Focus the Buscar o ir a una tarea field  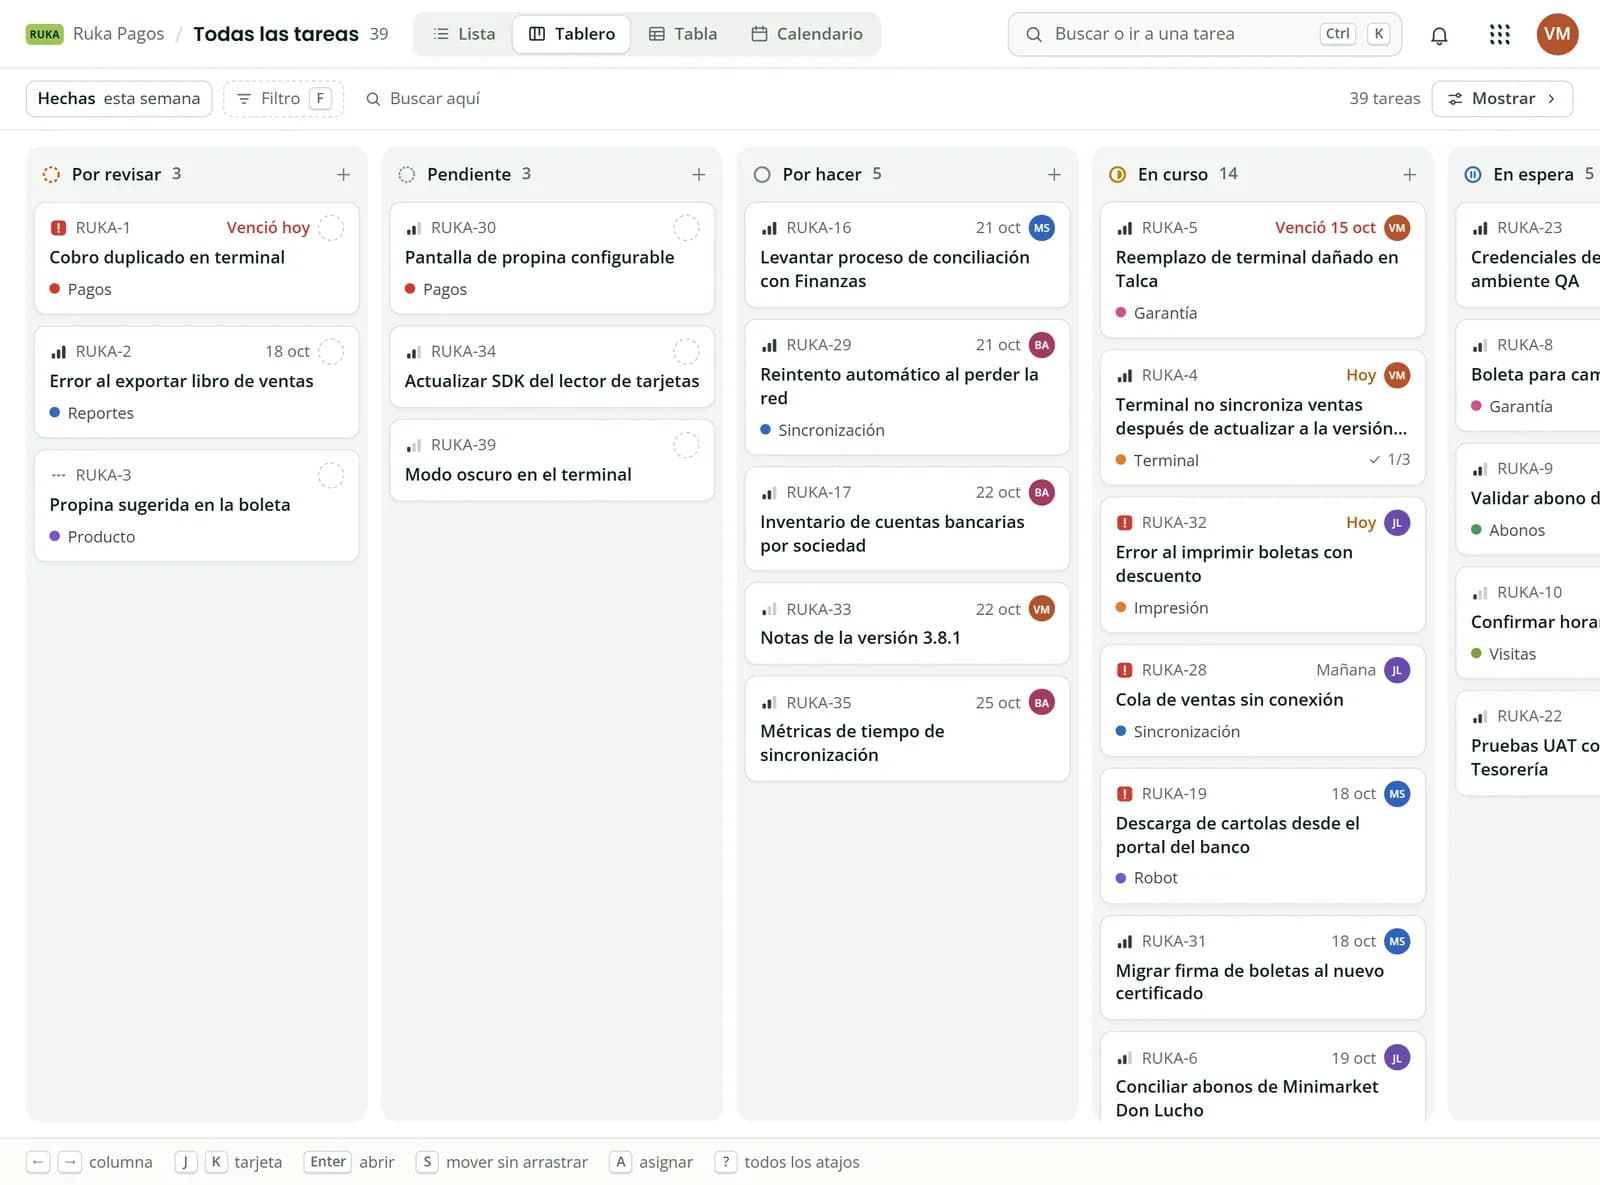point(1204,34)
